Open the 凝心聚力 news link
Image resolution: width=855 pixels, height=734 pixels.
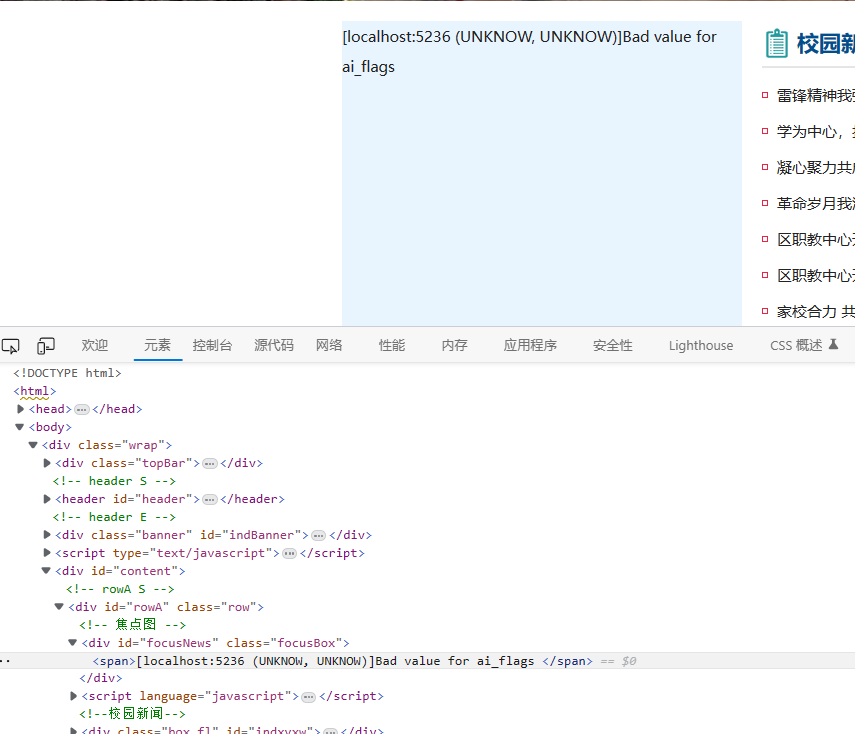click(815, 168)
